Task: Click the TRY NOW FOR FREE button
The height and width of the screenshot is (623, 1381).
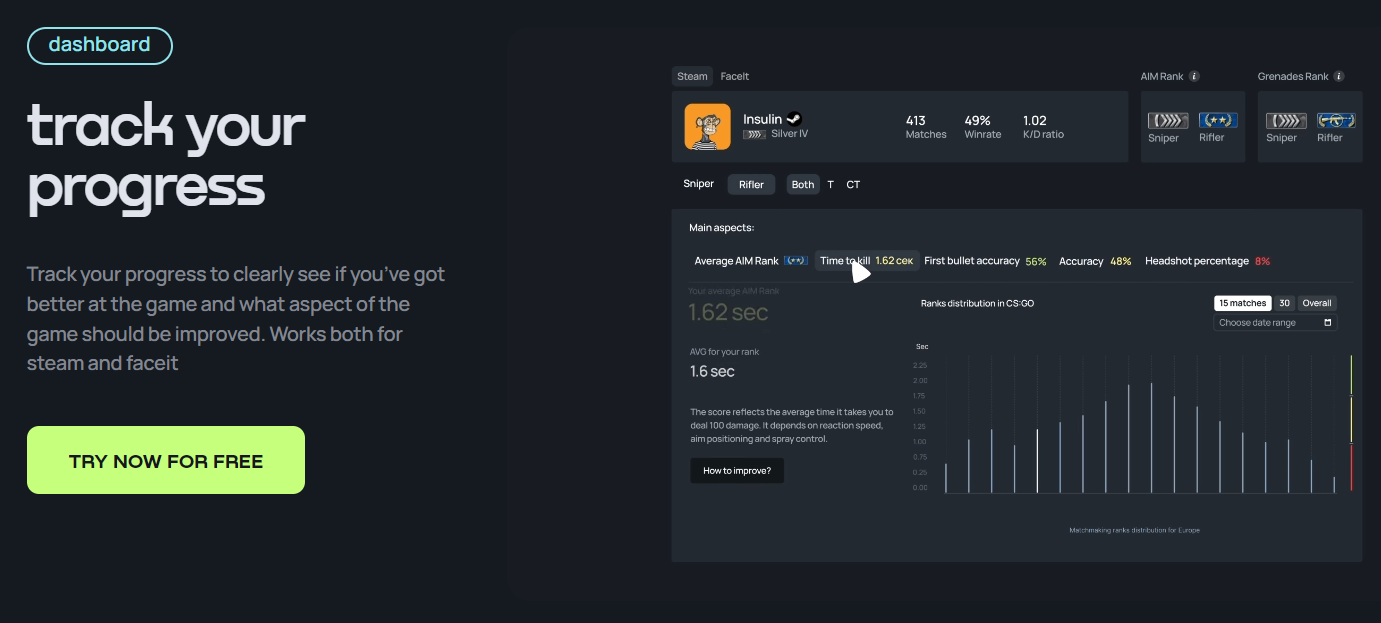Action: point(166,459)
